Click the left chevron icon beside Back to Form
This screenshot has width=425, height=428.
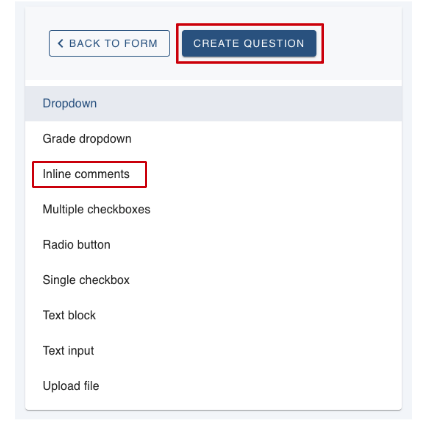coord(60,43)
